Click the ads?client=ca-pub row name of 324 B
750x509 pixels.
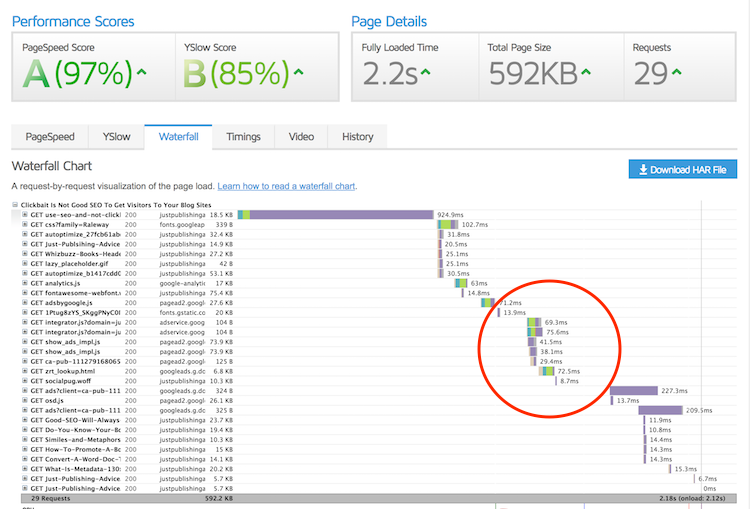click(x=75, y=391)
